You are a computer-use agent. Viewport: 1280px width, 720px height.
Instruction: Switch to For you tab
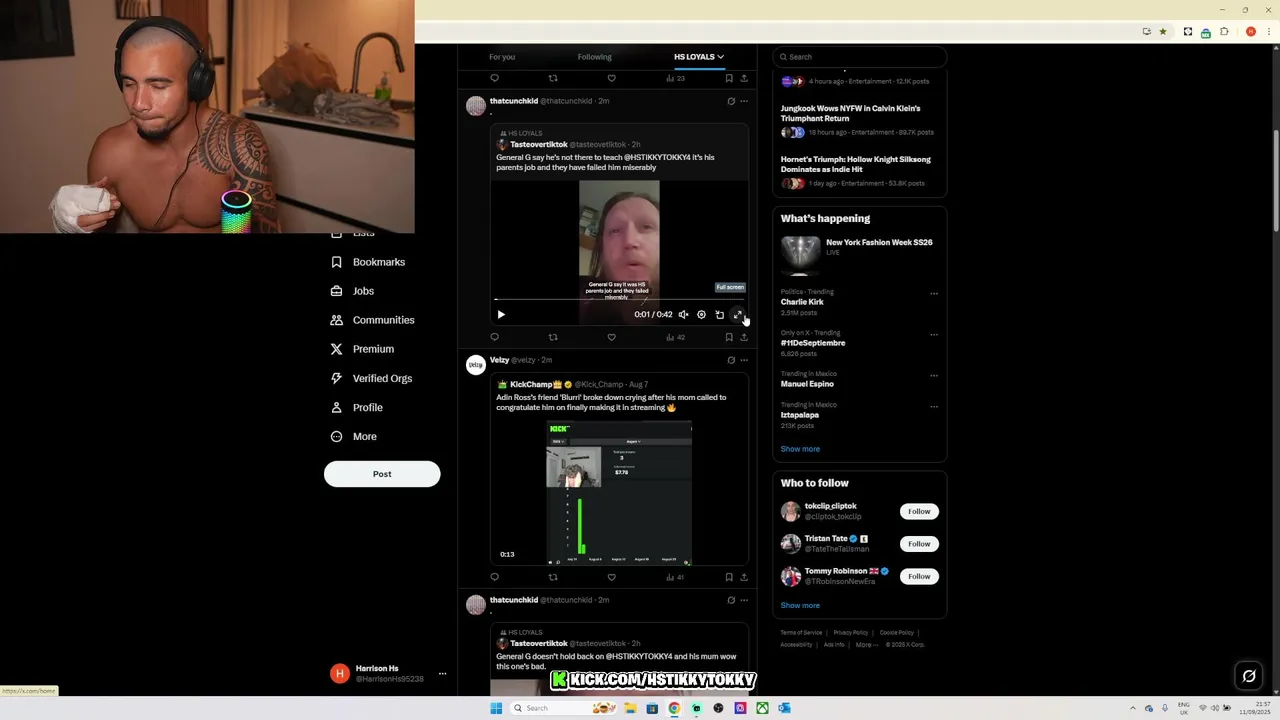tap(502, 57)
